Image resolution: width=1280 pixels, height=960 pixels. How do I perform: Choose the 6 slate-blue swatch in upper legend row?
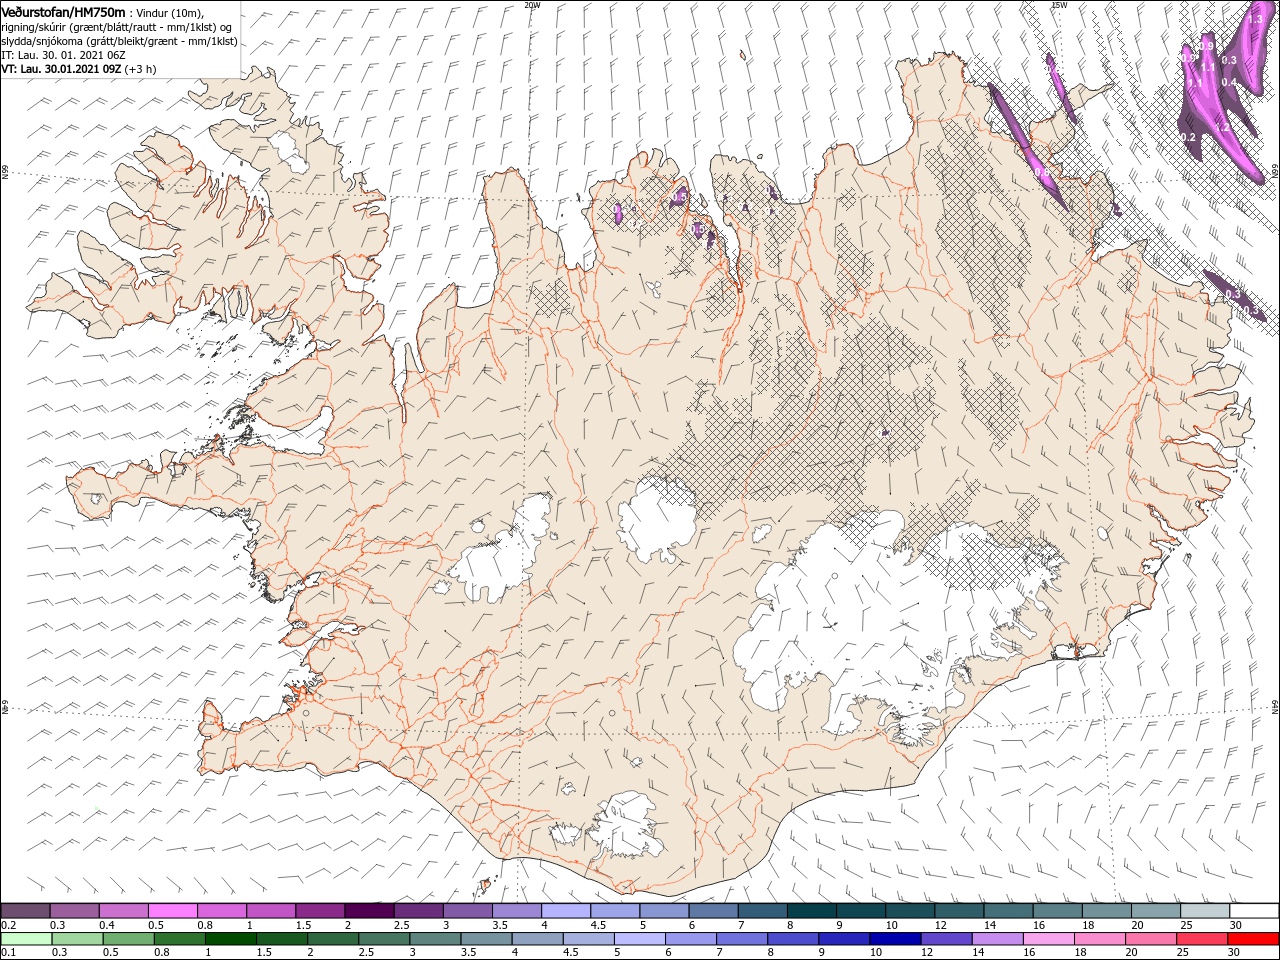(712, 910)
